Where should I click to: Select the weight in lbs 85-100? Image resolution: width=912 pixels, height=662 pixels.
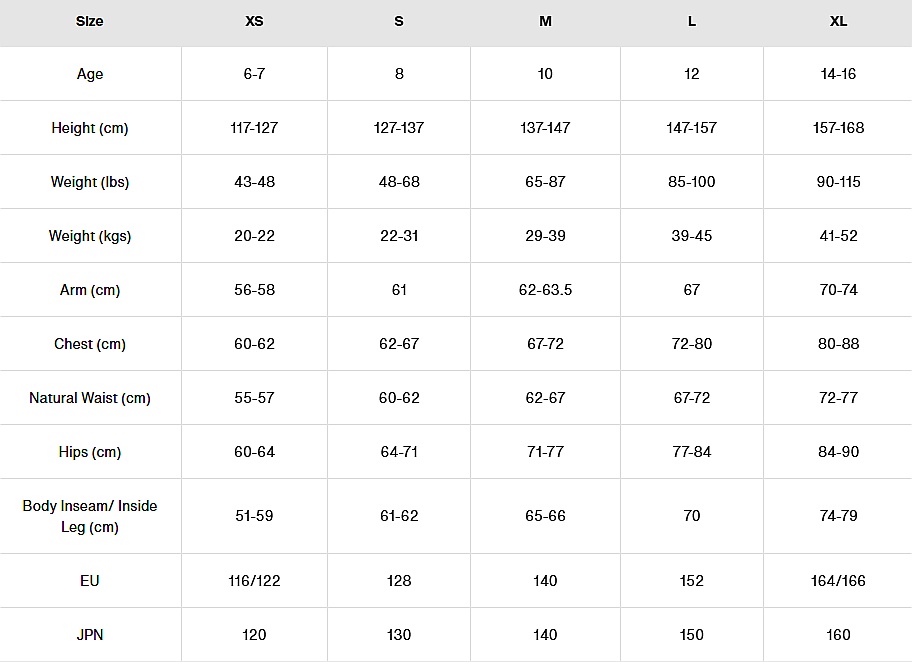click(x=692, y=182)
